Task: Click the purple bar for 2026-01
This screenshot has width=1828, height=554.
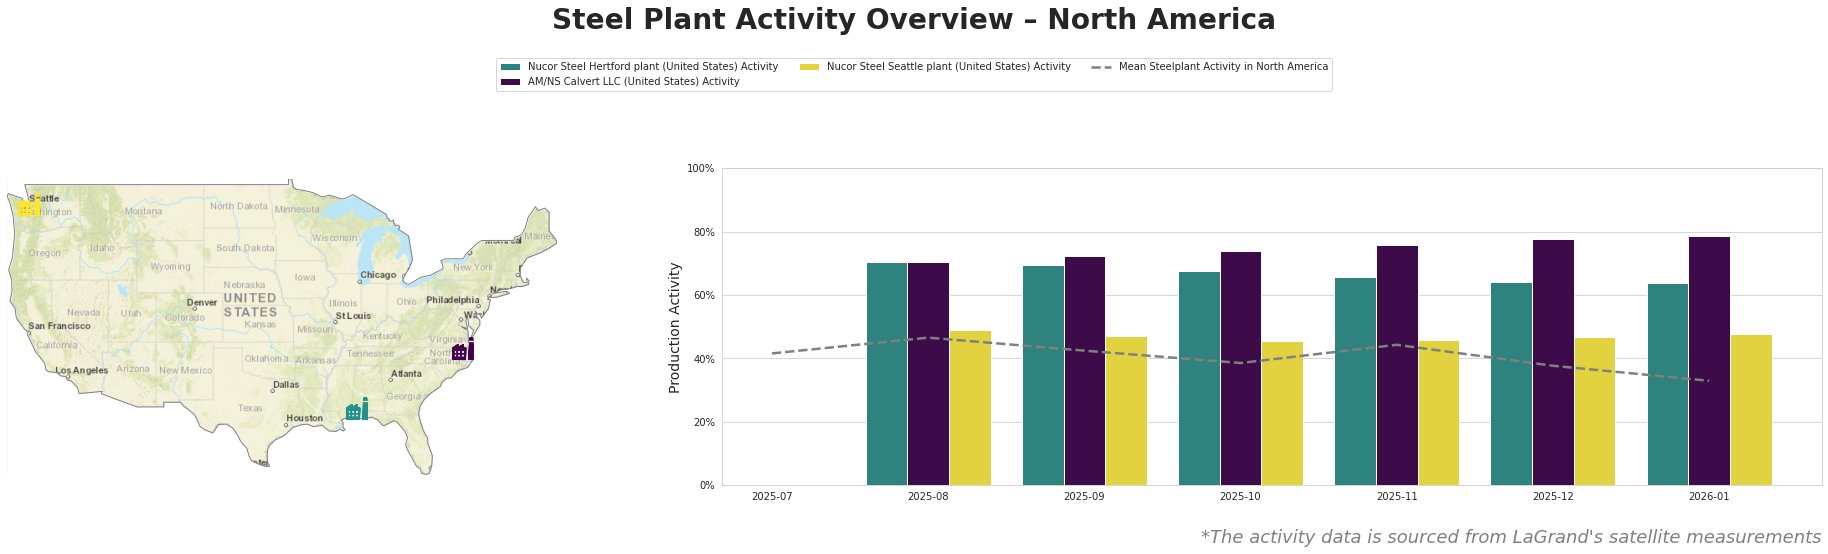Action: click(x=1709, y=361)
